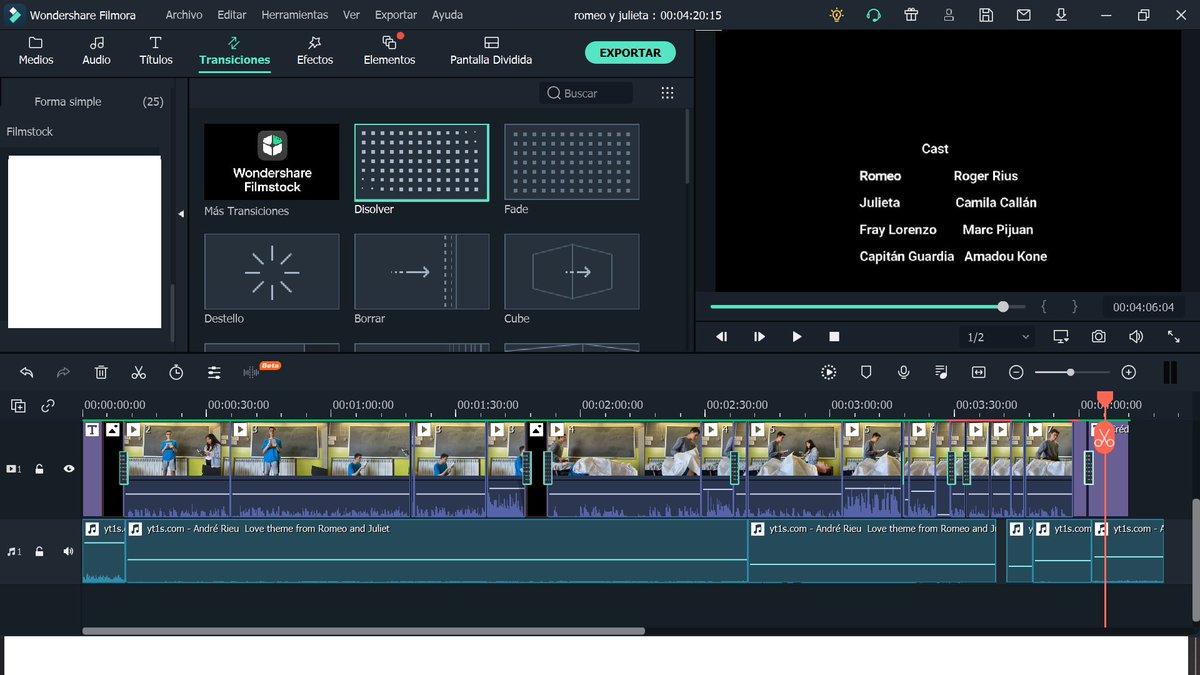This screenshot has height=675, width=1200.
Task: Record voiceover with microphone icon
Action: point(904,372)
